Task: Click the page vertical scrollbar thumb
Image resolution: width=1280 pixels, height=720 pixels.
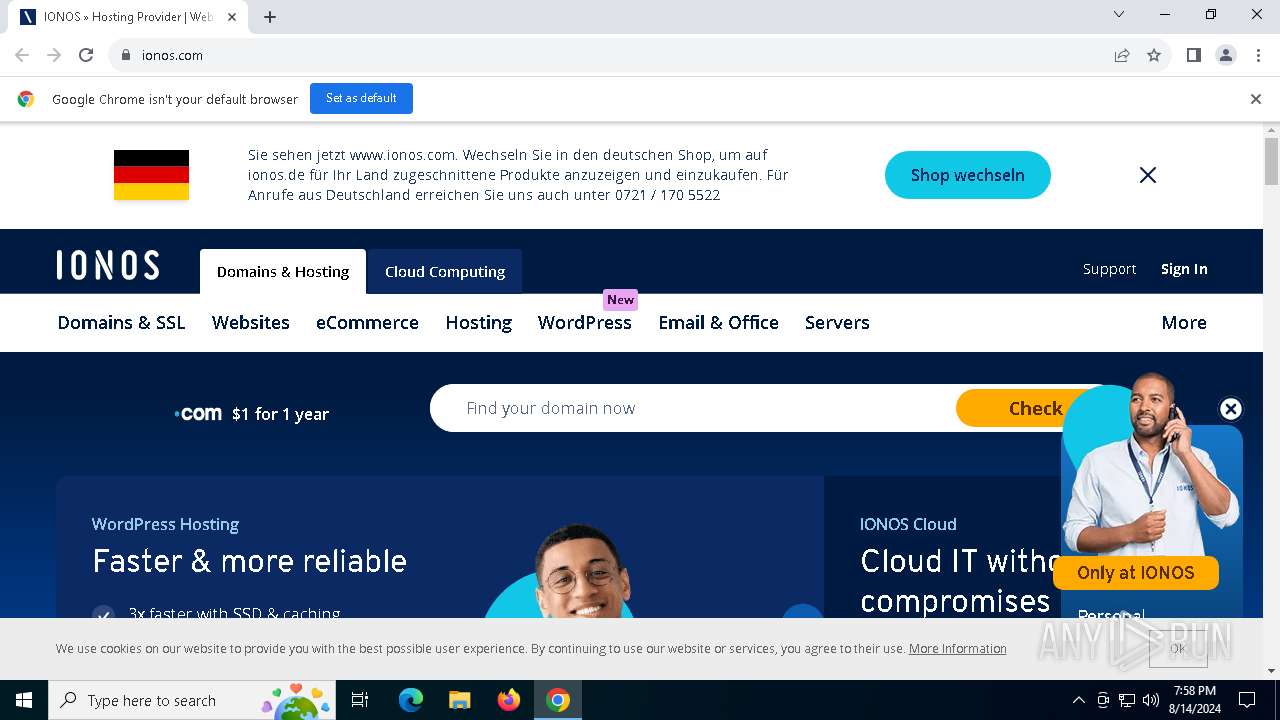Action: [1271, 161]
